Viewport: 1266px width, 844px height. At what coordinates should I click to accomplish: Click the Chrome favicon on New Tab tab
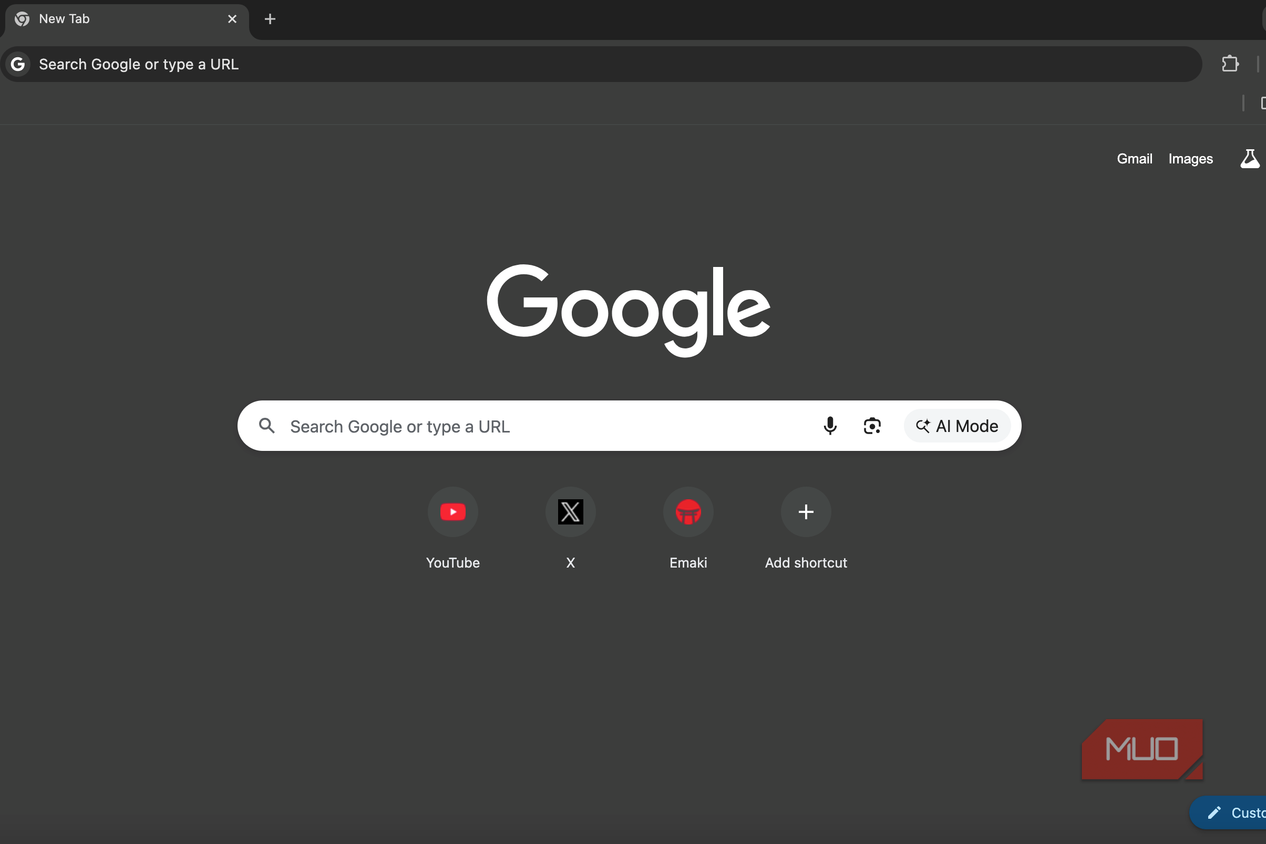point(22,19)
